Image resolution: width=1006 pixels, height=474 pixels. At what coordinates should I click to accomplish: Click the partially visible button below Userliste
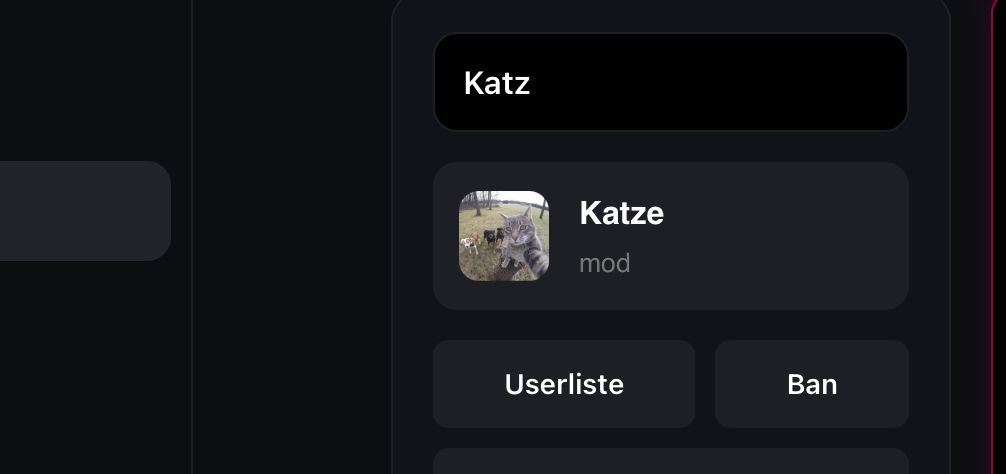tap(564, 462)
